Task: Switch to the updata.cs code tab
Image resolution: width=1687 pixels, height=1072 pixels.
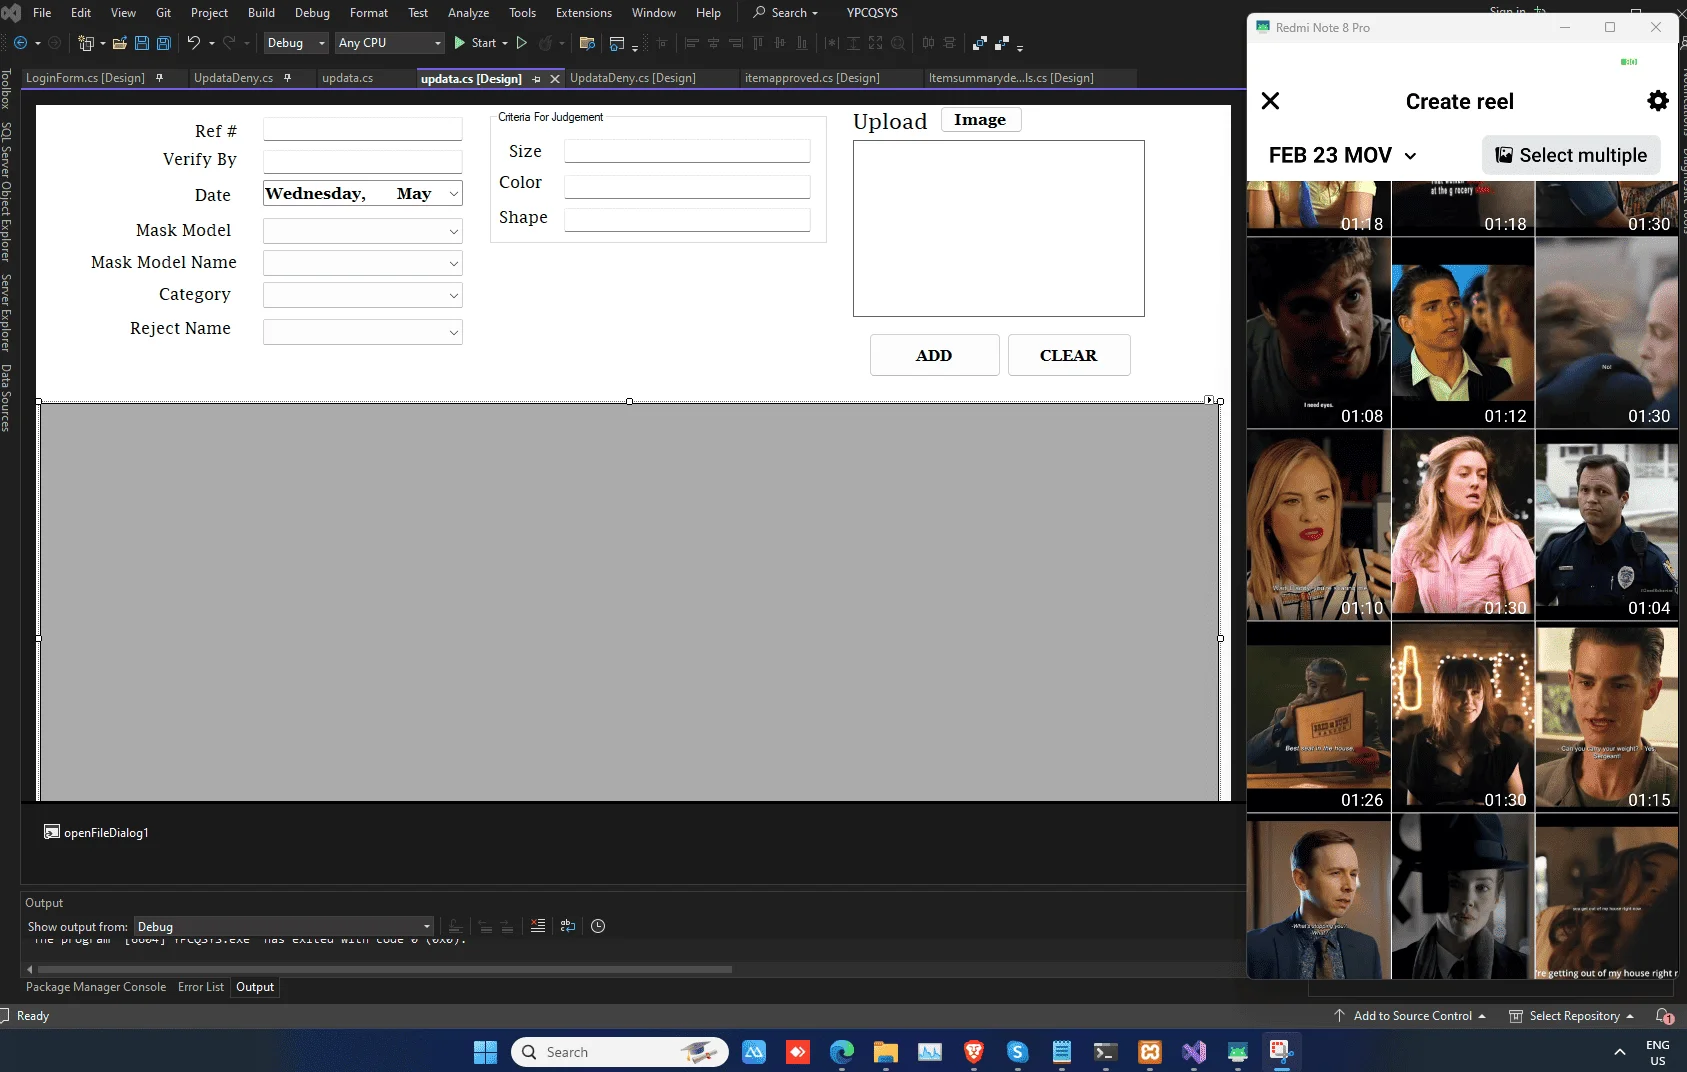Action: point(347,78)
